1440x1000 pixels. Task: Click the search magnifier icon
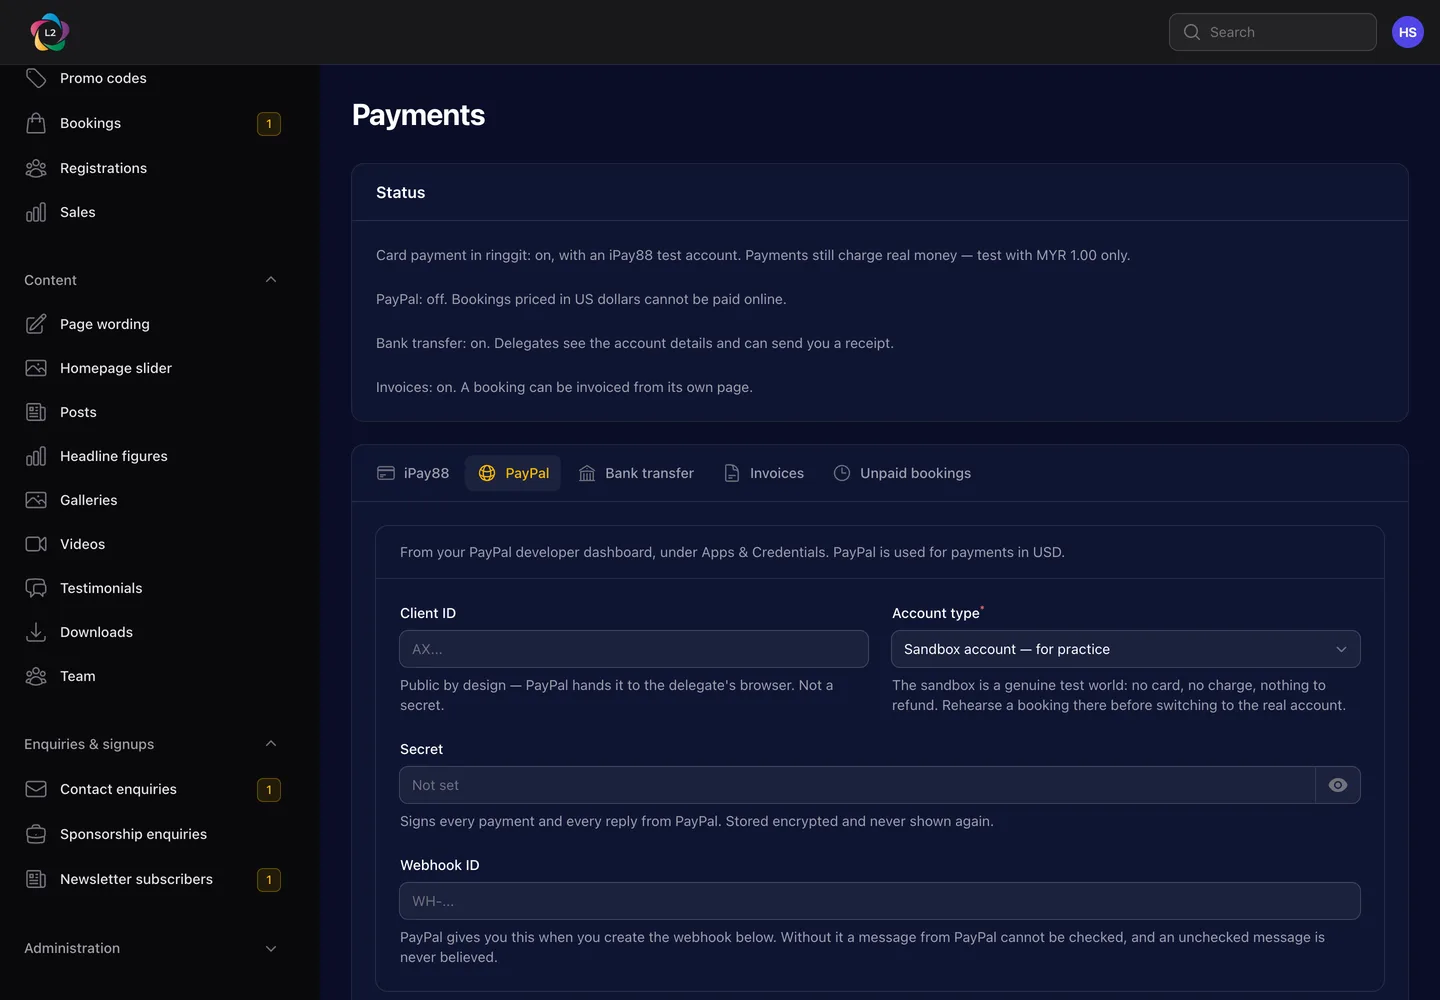[1192, 32]
